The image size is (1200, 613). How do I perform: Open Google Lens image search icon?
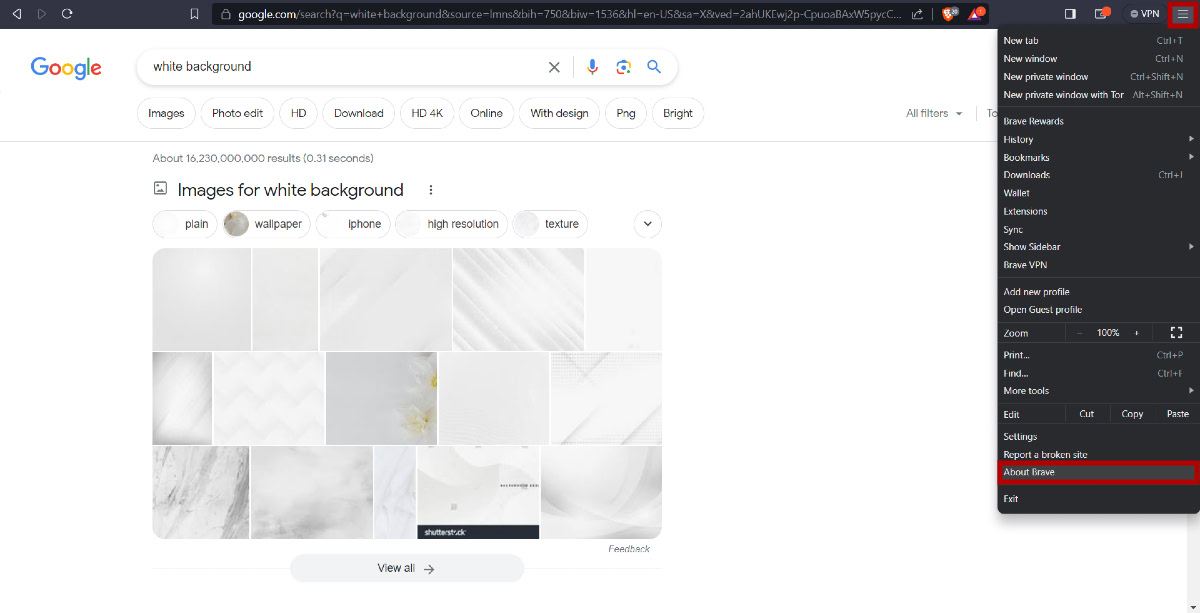(x=623, y=67)
